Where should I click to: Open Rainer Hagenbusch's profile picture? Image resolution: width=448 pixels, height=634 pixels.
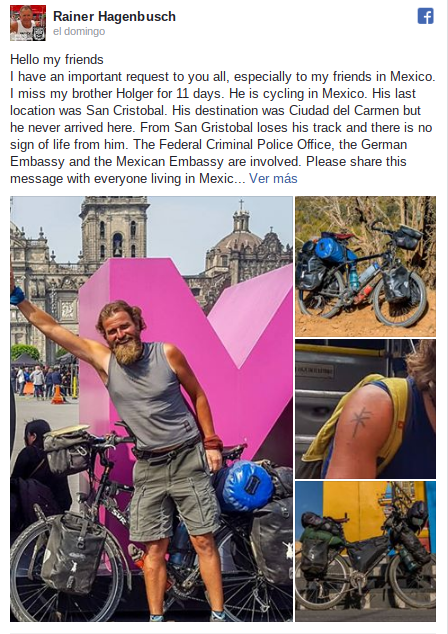(28, 23)
